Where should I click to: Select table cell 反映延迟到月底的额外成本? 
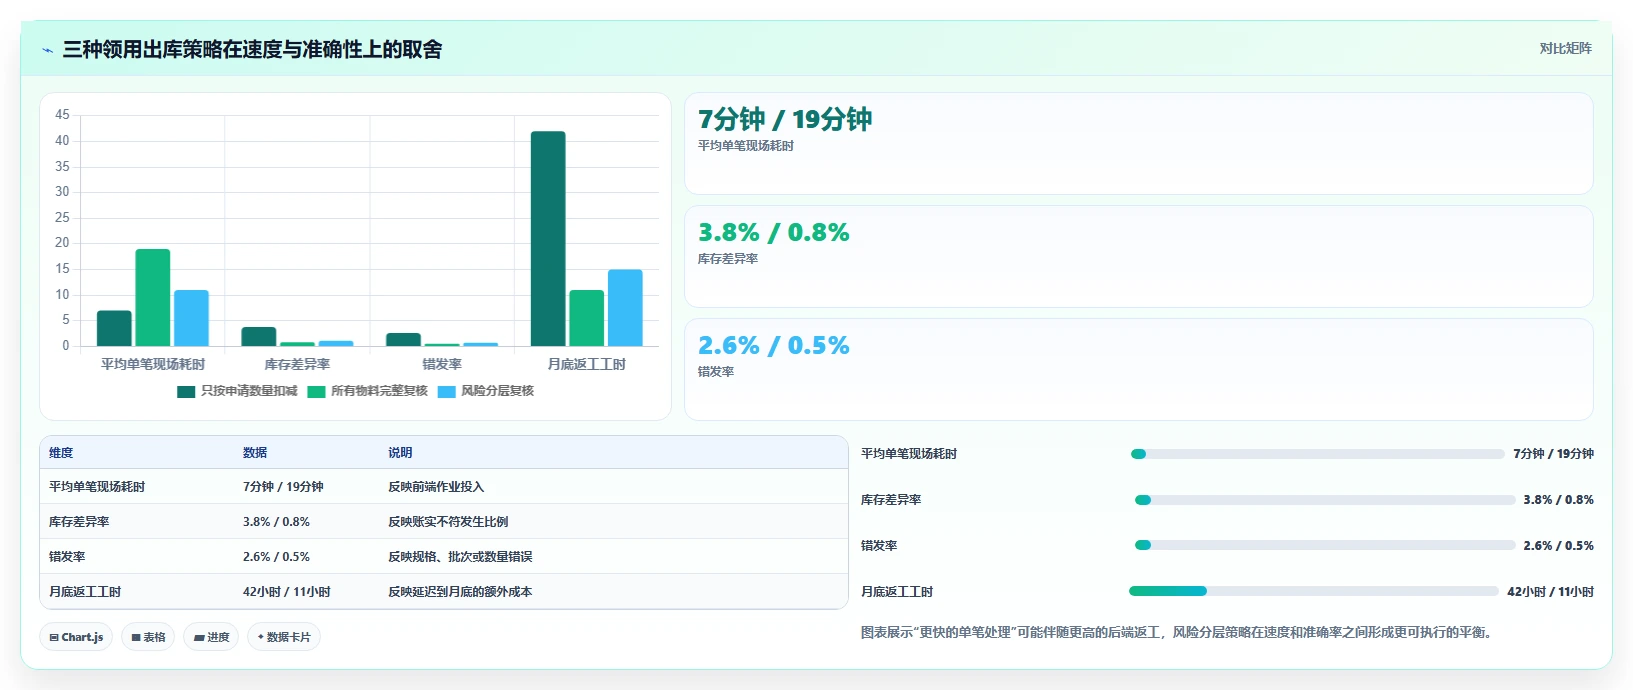460,592
